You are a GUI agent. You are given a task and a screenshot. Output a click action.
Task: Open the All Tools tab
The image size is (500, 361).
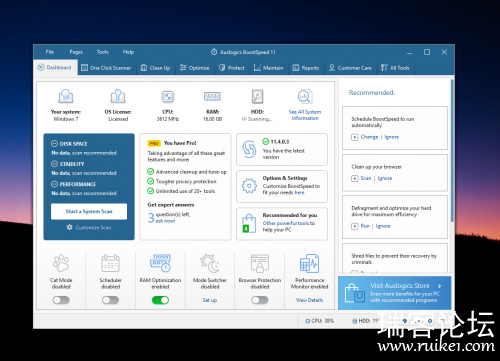coord(395,68)
